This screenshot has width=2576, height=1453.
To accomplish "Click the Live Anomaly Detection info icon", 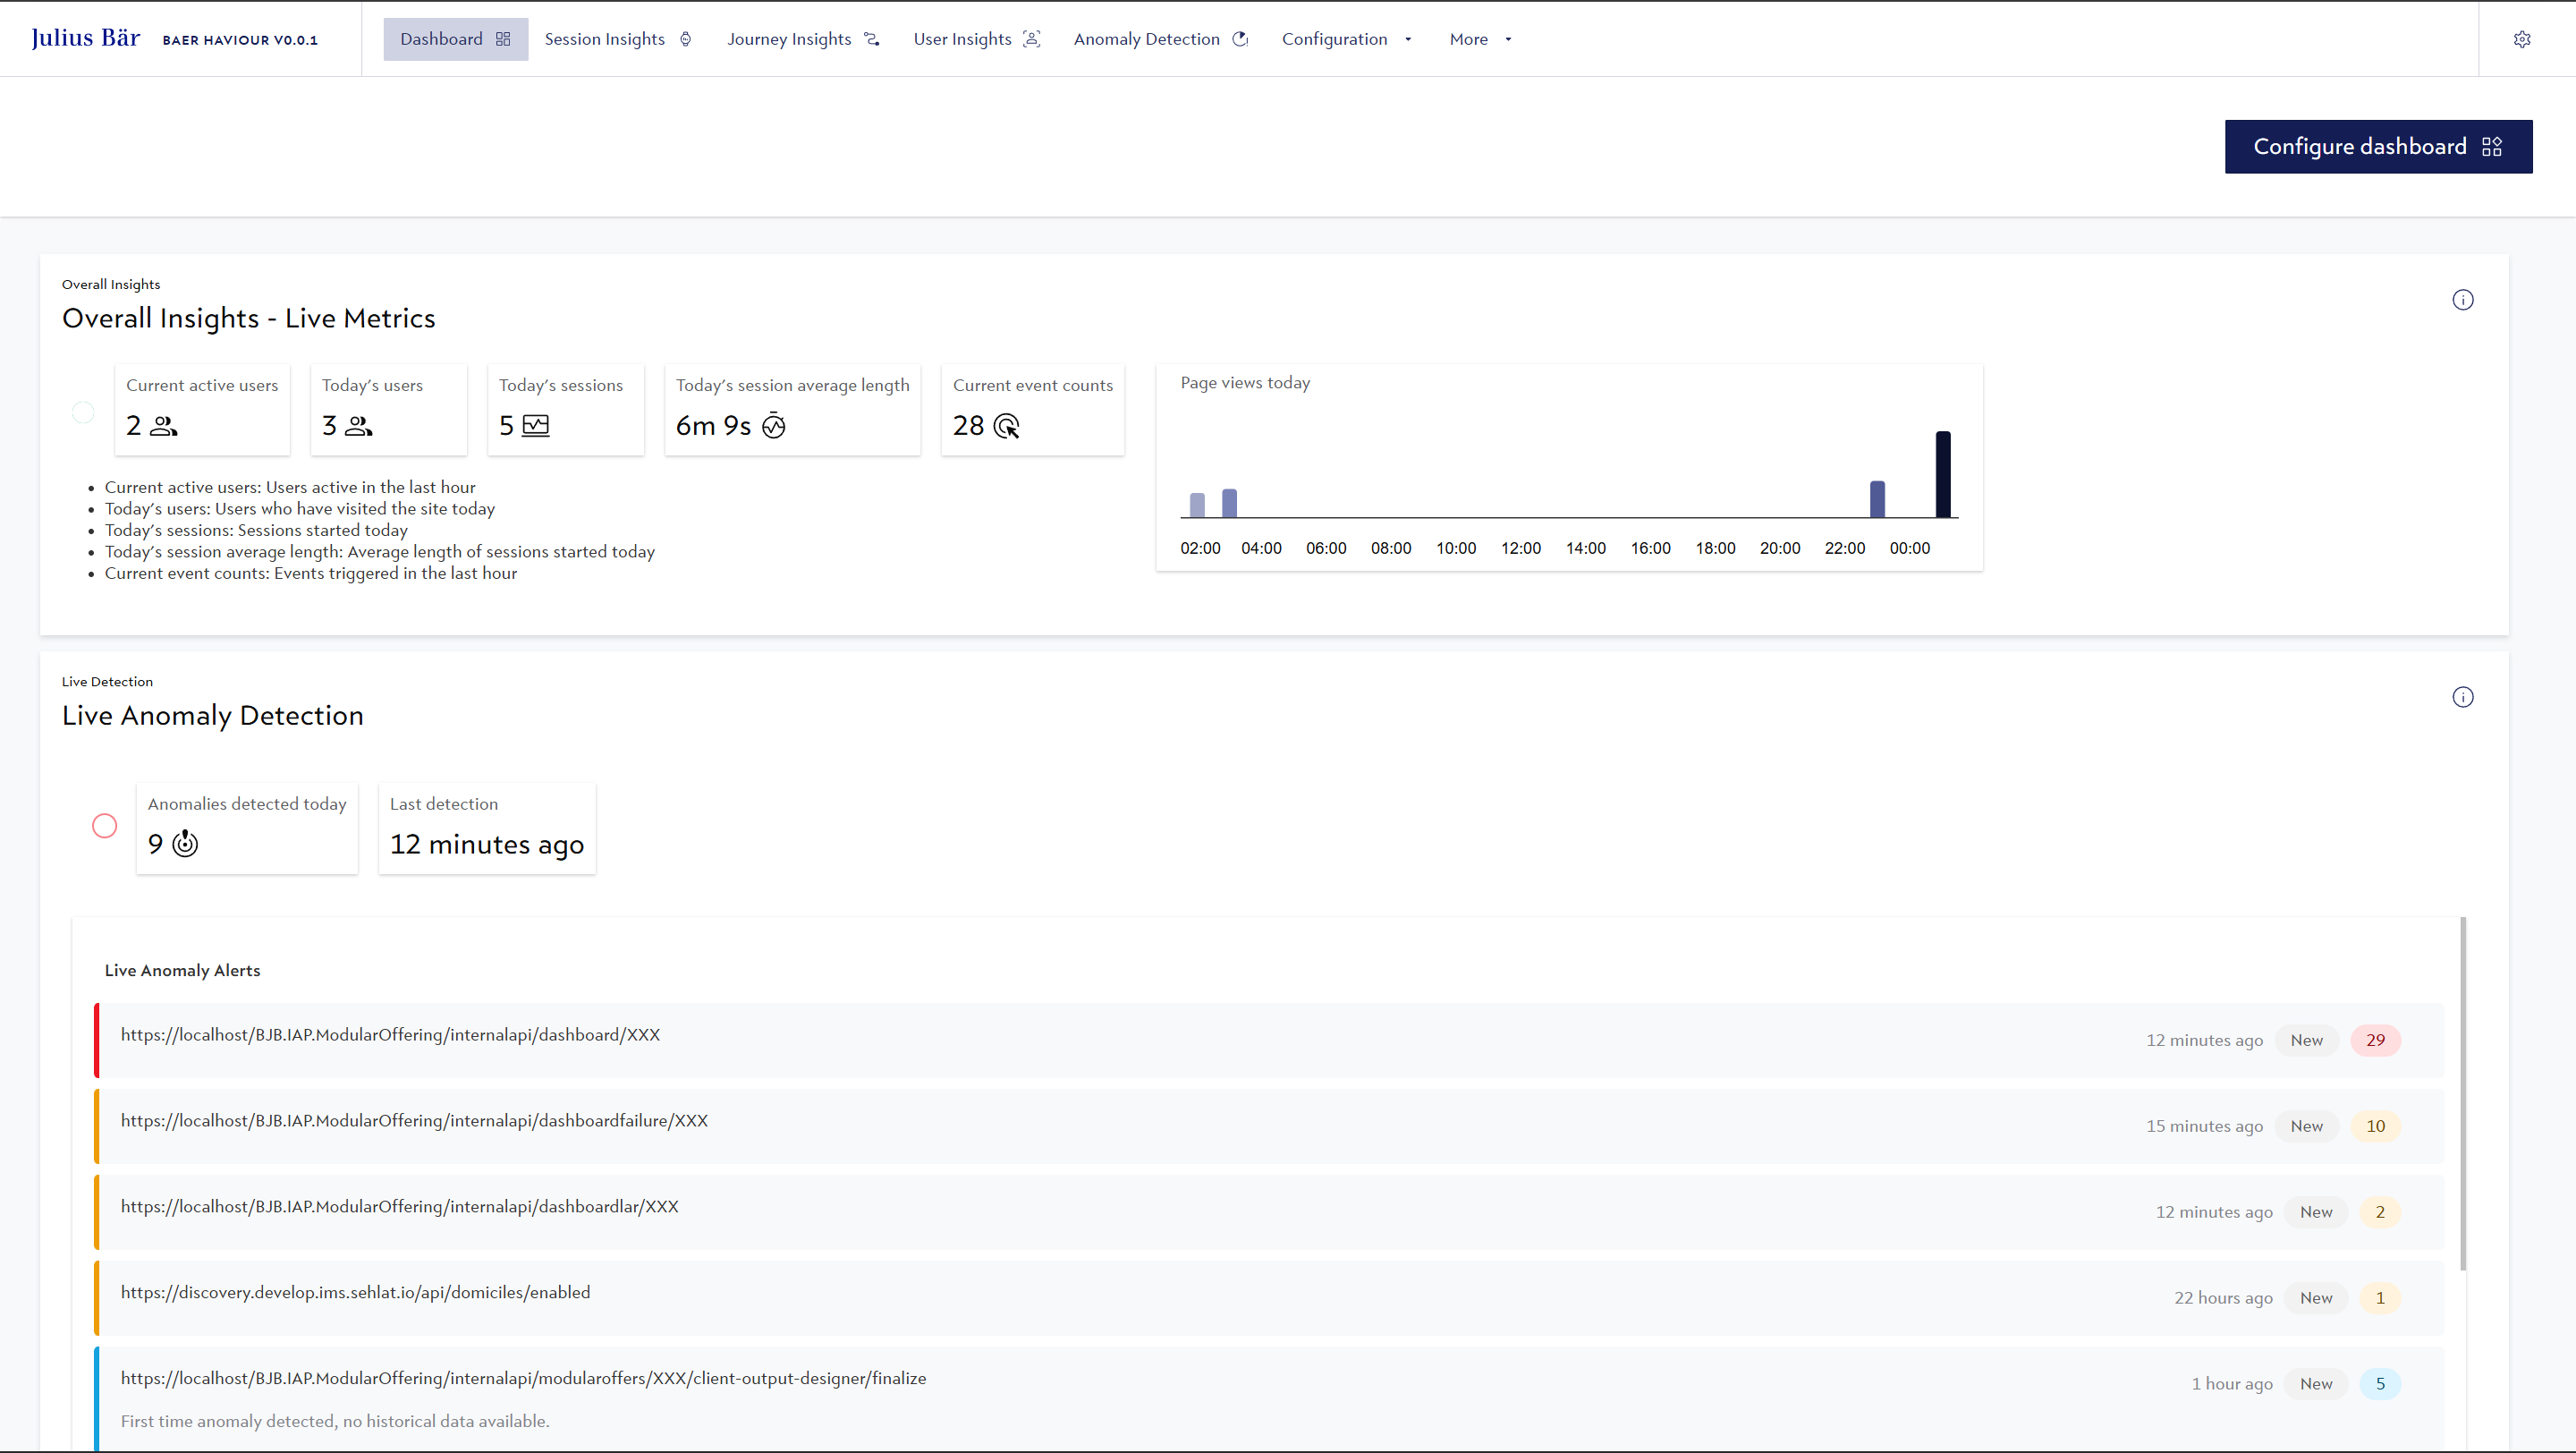I will (2463, 697).
